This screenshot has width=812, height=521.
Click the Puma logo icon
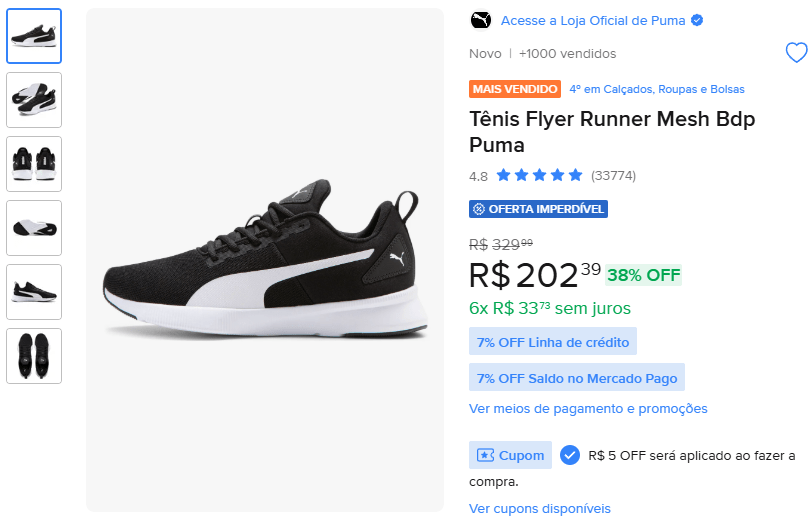[480, 20]
